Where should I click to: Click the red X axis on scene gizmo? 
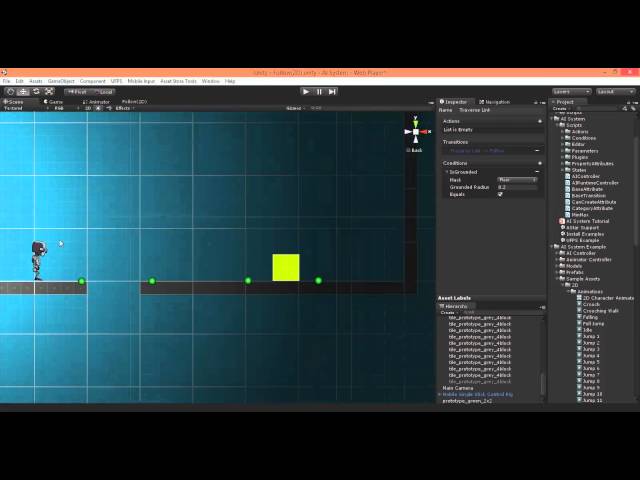(426, 132)
